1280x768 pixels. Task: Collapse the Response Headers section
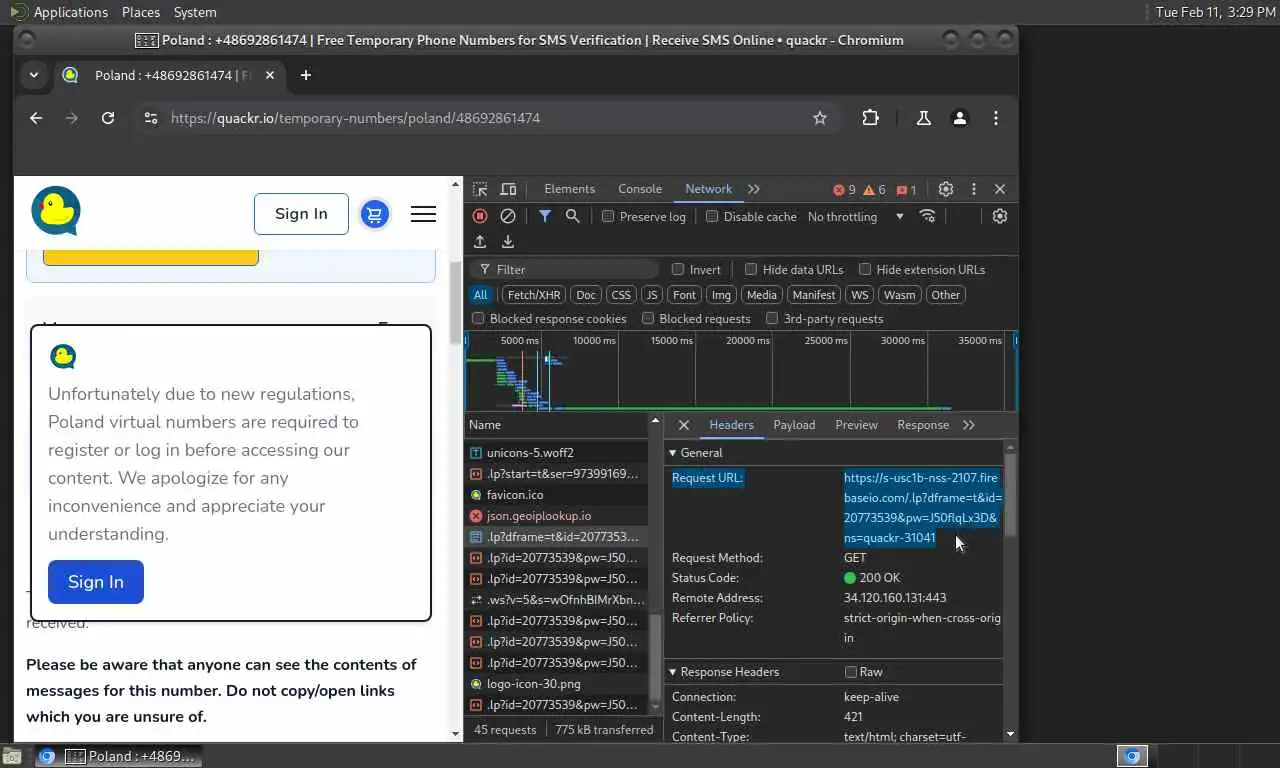(x=673, y=672)
